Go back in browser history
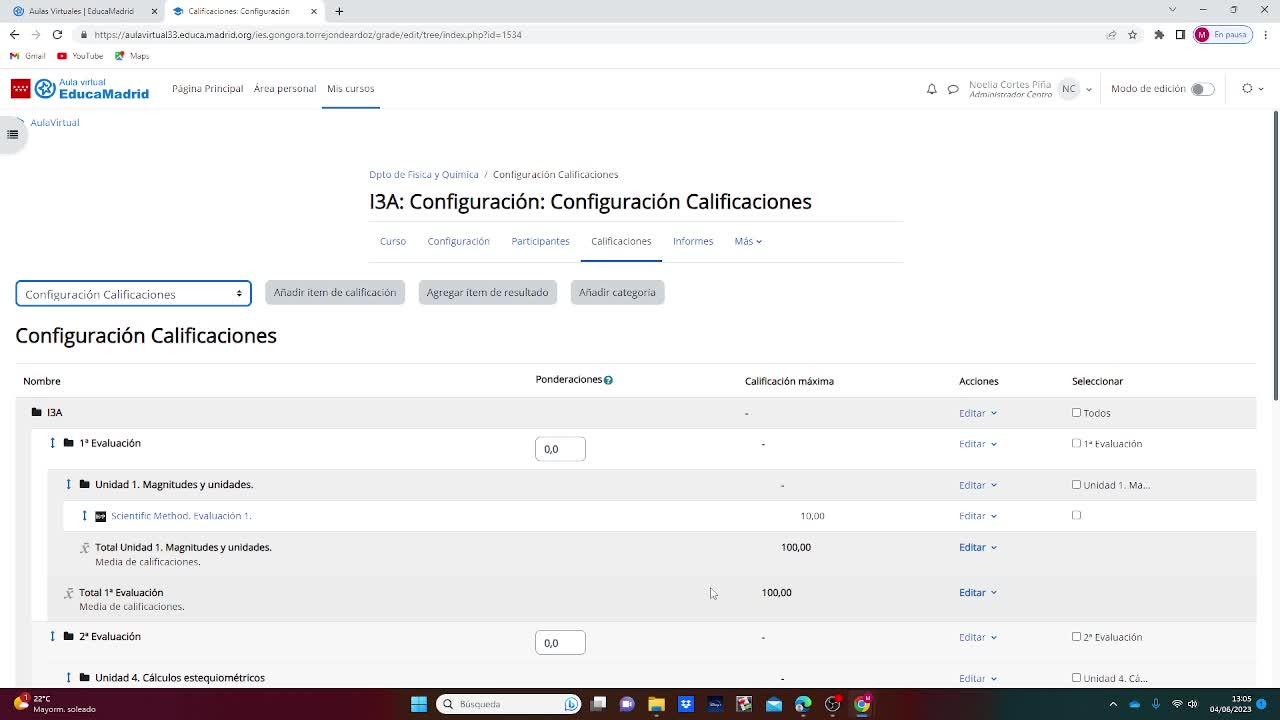The height and width of the screenshot is (720, 1280). (x=14, y=34)
